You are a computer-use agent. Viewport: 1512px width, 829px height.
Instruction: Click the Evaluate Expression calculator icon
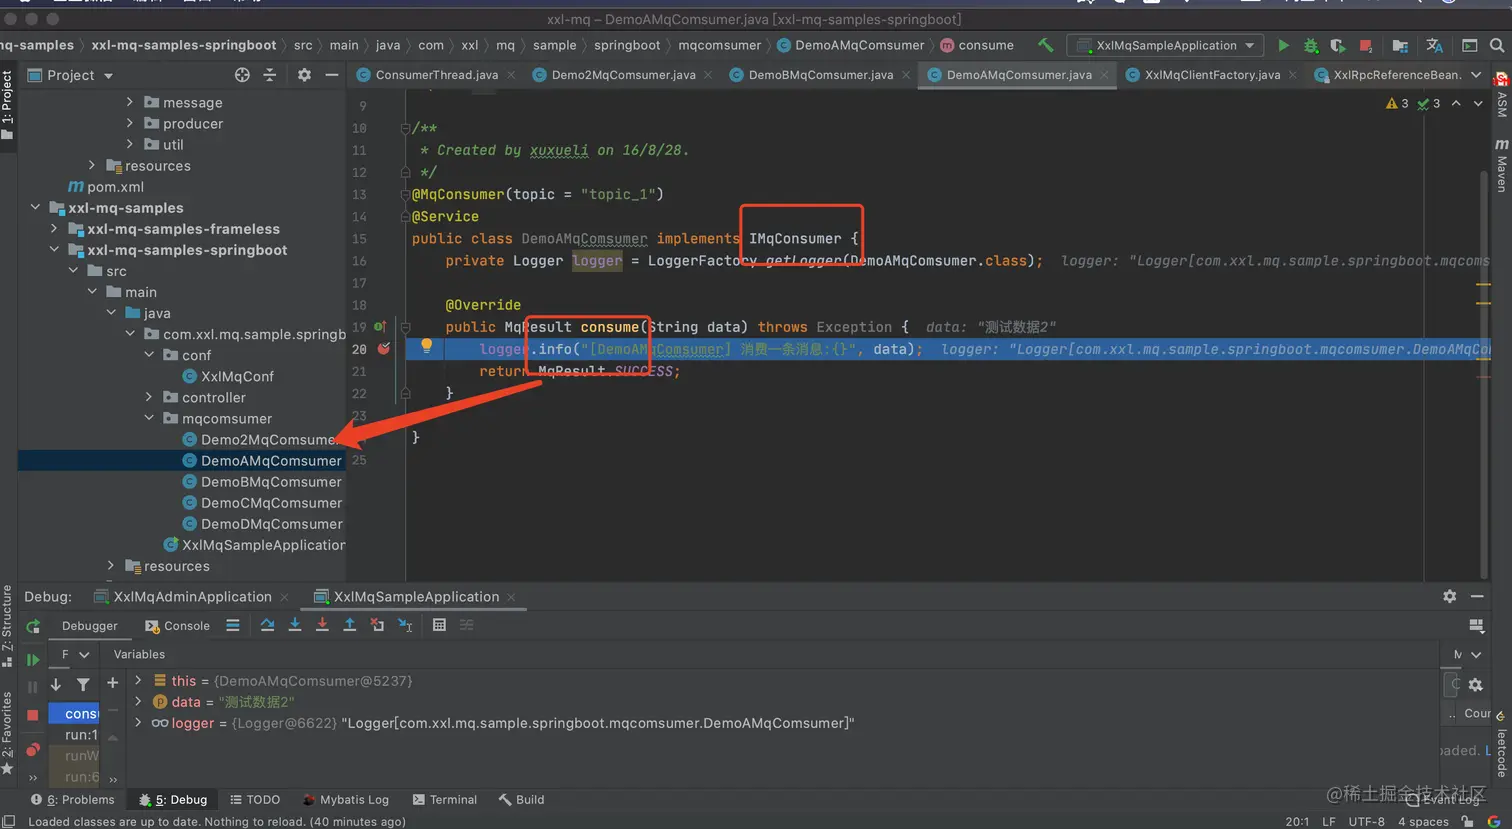pyautogui.click(x=439, y=625)
